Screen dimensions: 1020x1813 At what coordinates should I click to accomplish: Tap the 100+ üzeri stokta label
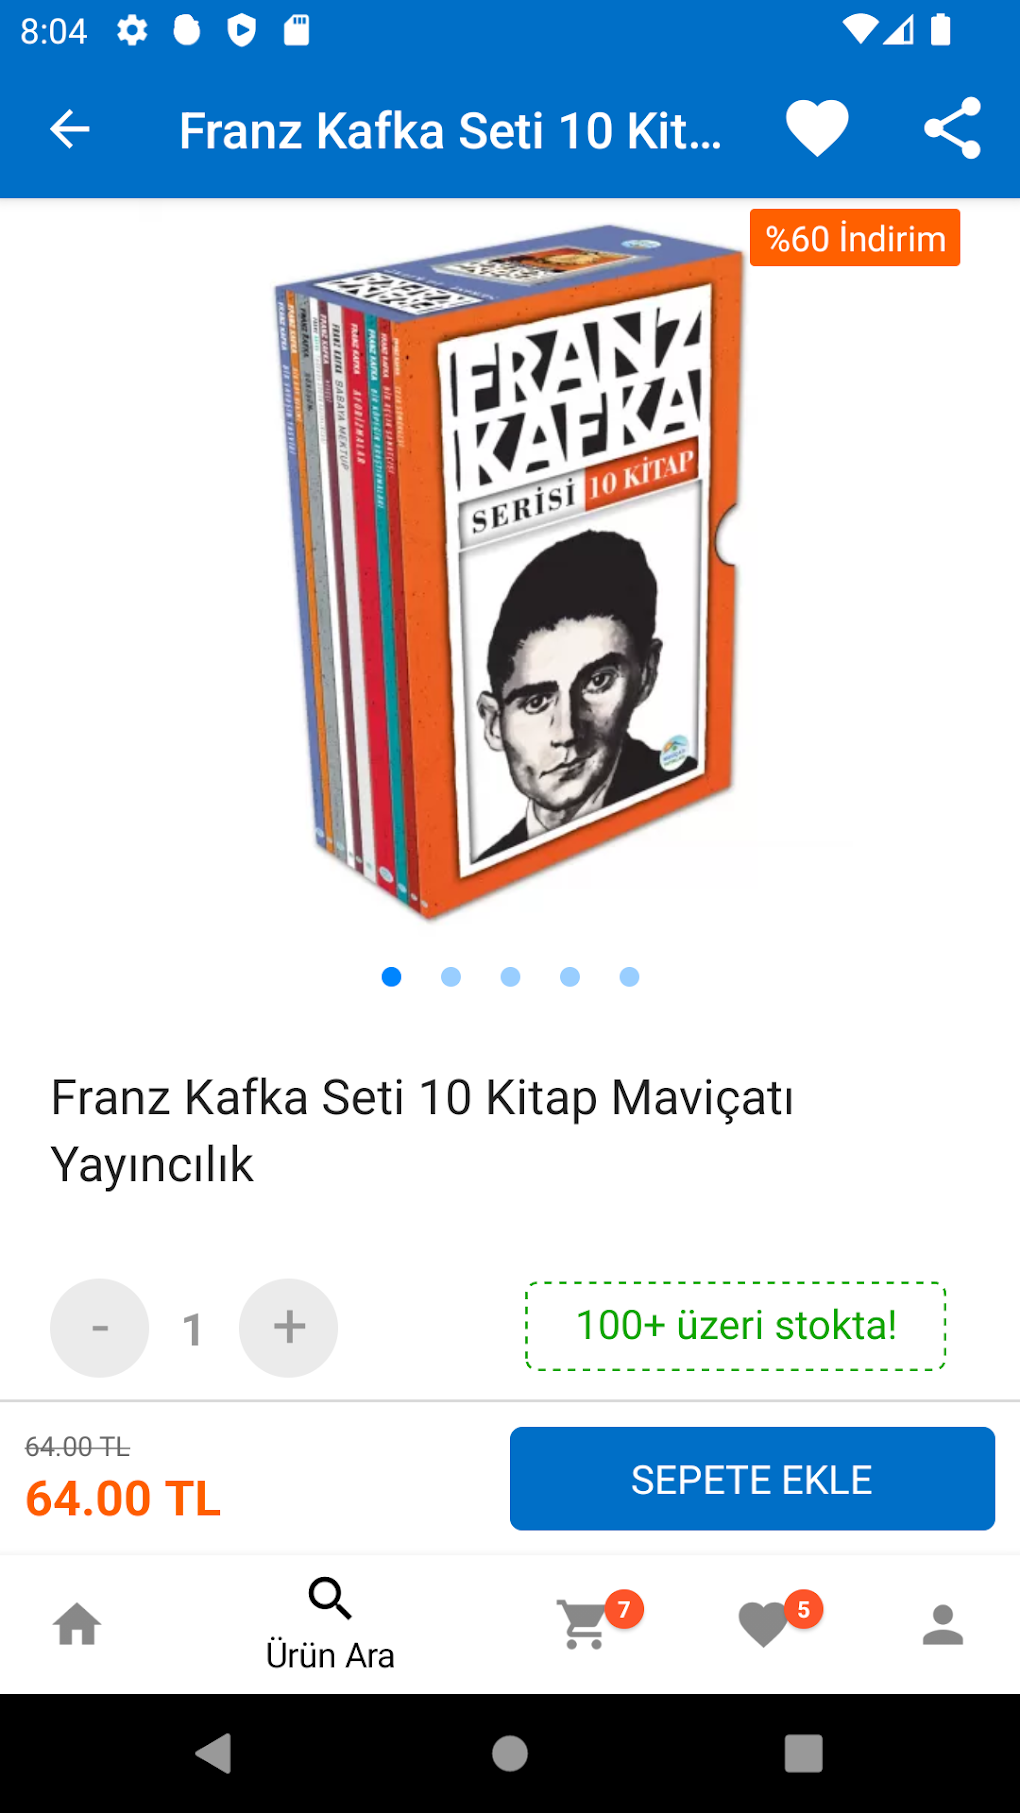point(736,1326)
